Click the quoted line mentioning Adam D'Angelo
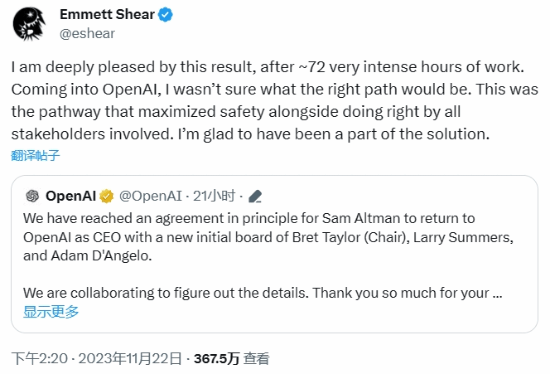 (x=87, y=256)
